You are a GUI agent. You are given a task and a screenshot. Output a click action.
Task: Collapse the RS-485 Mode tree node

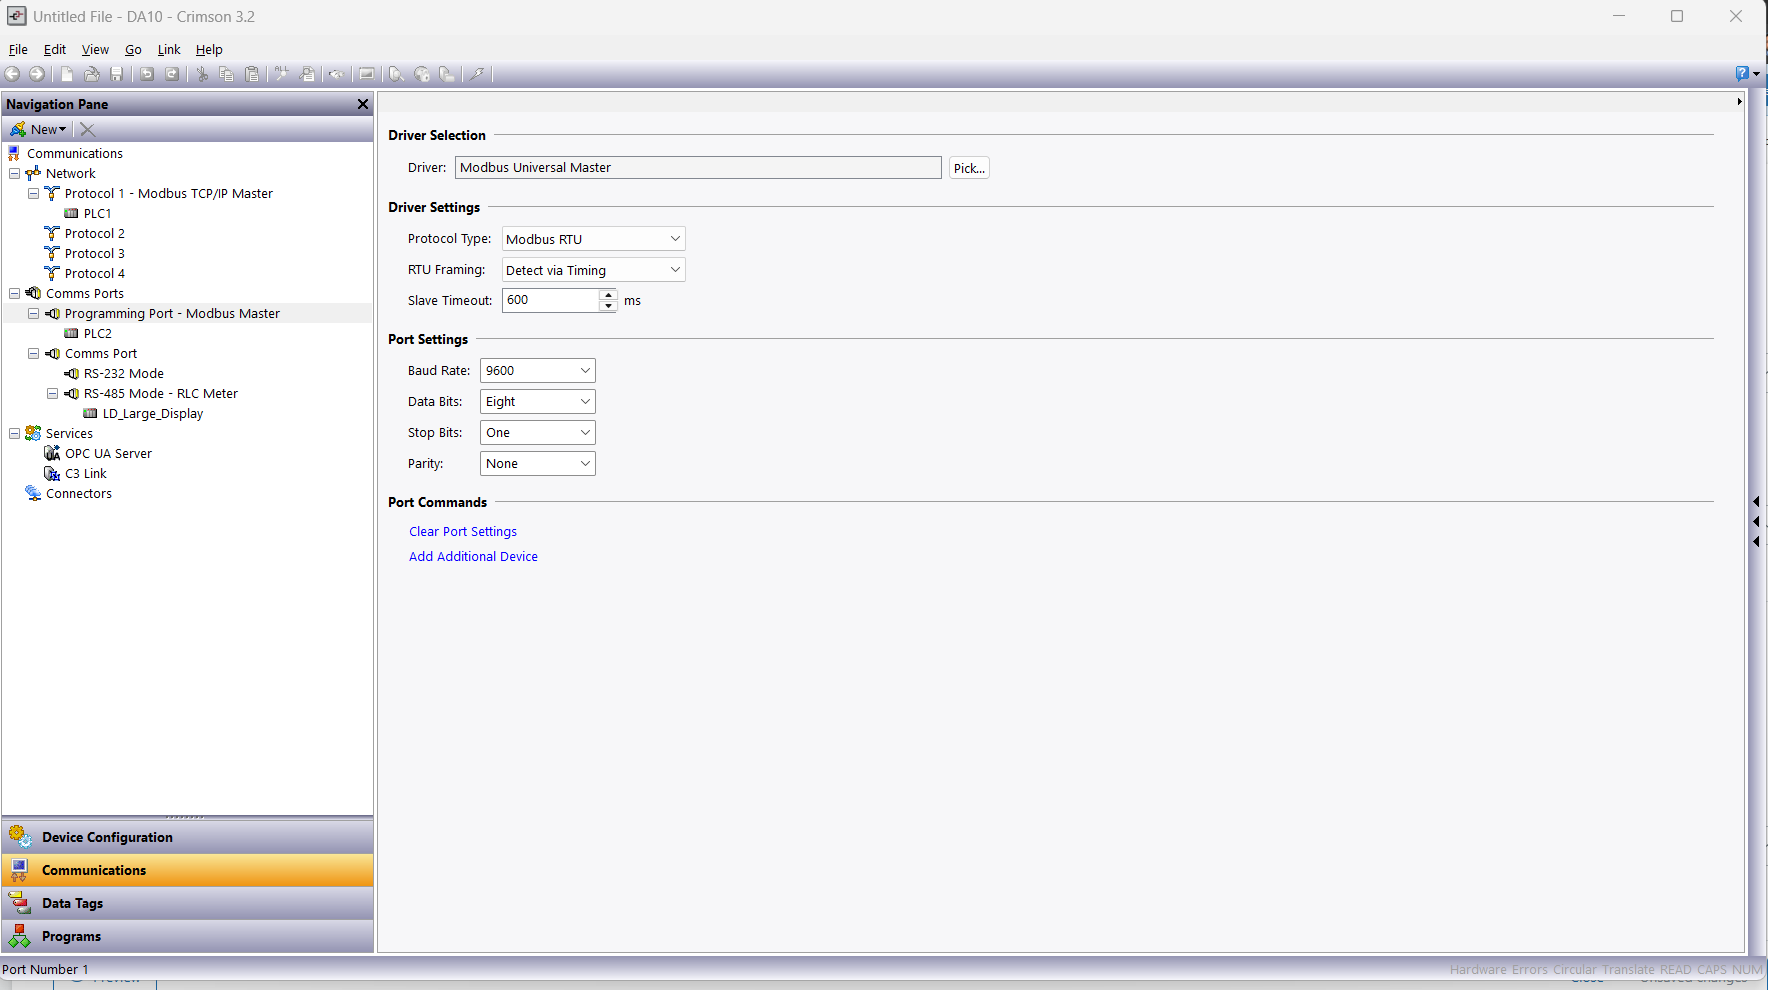pos(53,393)
